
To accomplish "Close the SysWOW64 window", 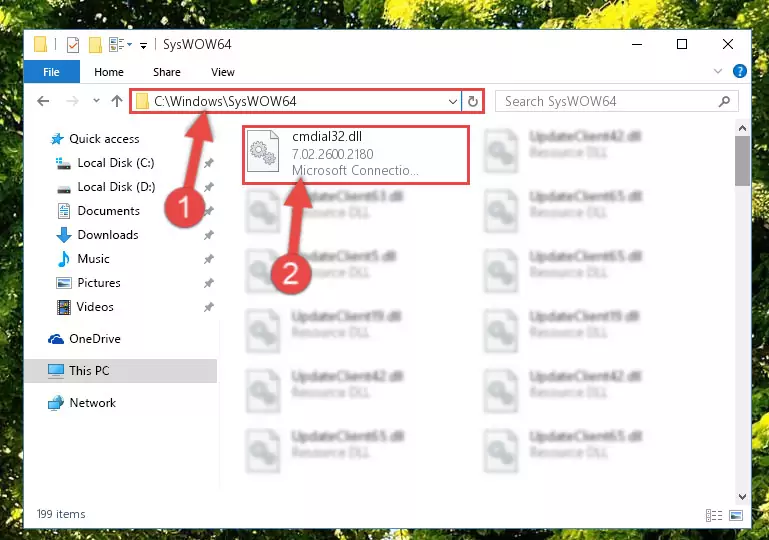I will [x=728, y=44].
